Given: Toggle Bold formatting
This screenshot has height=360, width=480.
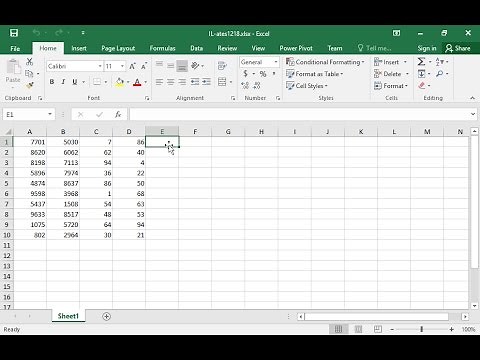Looking at the screenshot, I should click(x=52, y=82).
